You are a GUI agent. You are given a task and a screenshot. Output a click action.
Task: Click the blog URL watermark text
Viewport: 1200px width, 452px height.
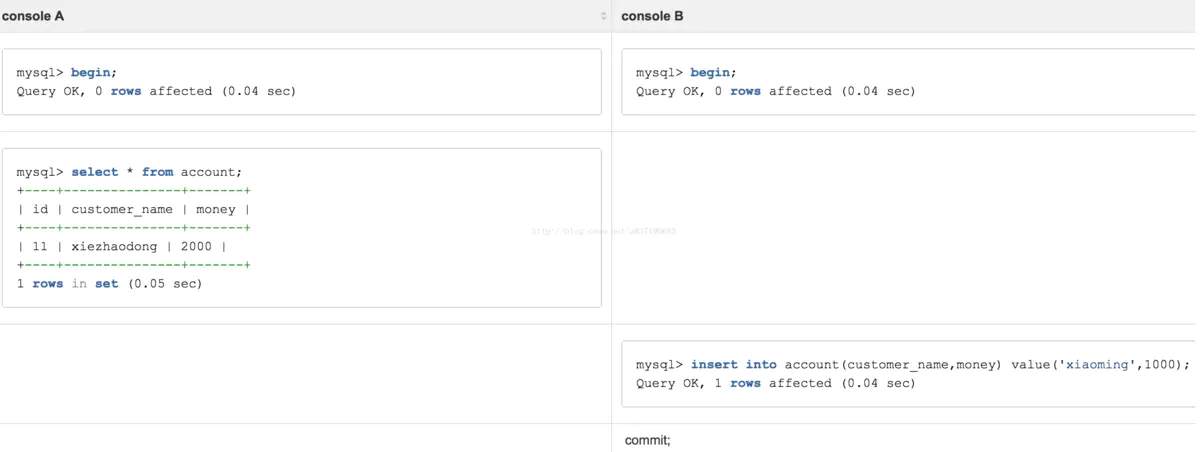tap(604, 231)
